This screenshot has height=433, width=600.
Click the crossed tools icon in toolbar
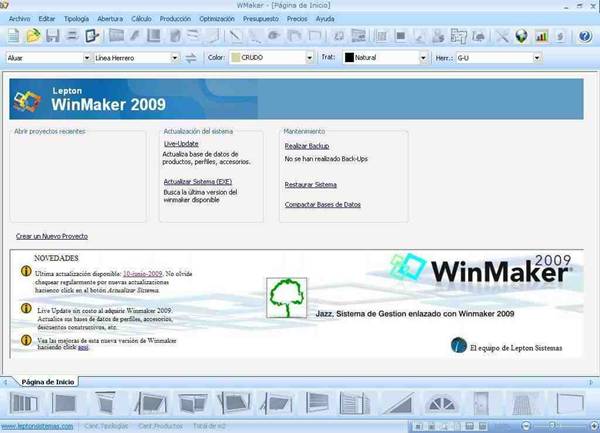click(x=502, y=36)
